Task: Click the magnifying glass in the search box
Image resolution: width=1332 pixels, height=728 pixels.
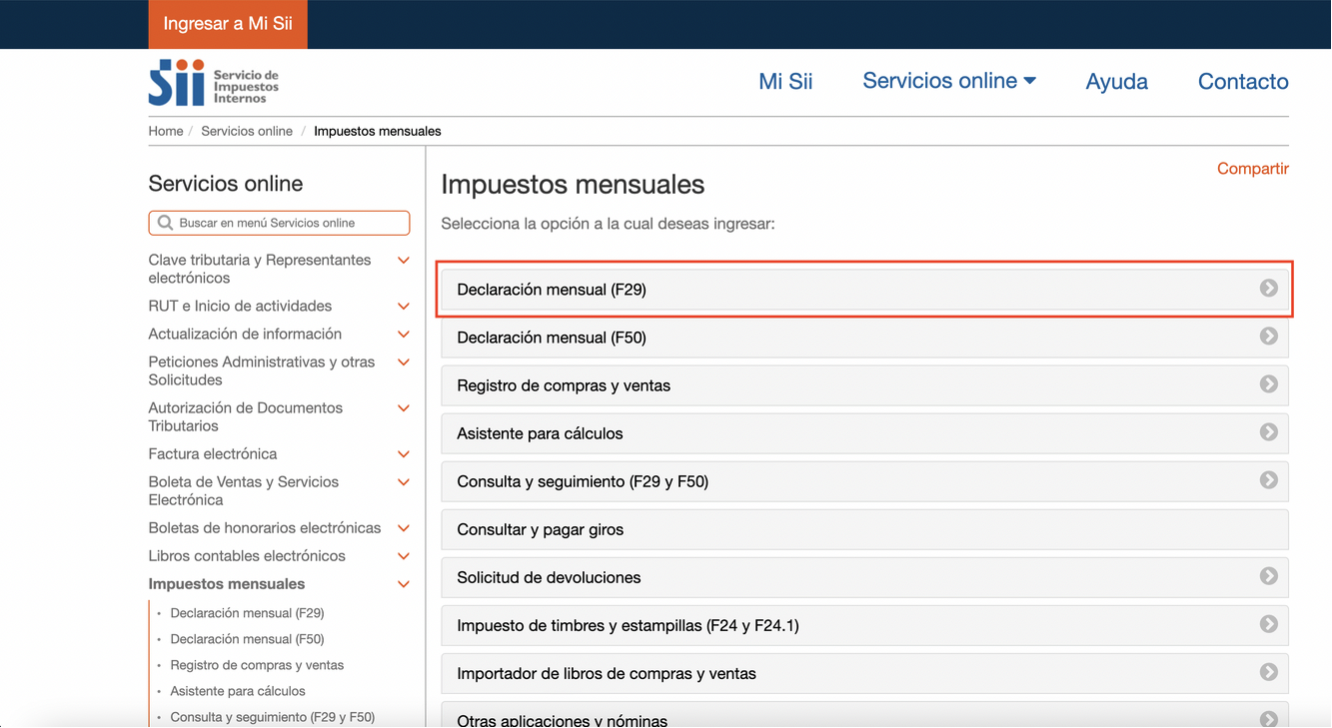Action: [x=165, y=222]
